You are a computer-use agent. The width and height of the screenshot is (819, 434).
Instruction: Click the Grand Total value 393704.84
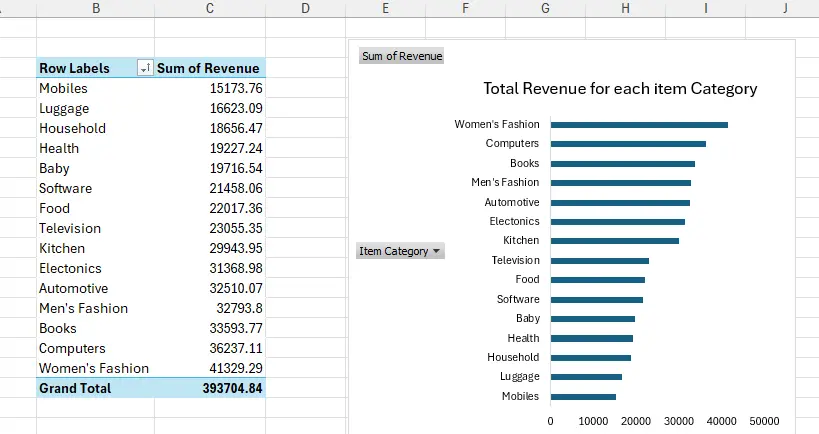tap(225, 388)
